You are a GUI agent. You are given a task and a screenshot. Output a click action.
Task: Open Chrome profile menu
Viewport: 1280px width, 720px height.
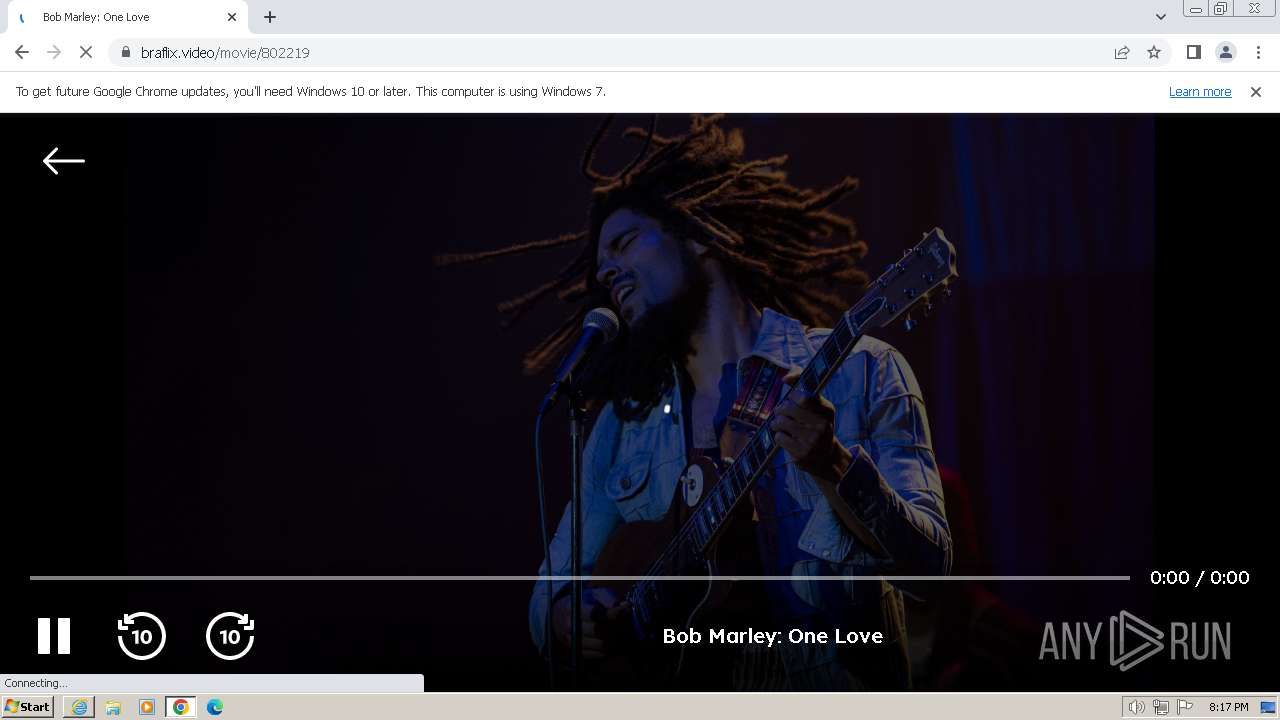[x=1225, y=52]
